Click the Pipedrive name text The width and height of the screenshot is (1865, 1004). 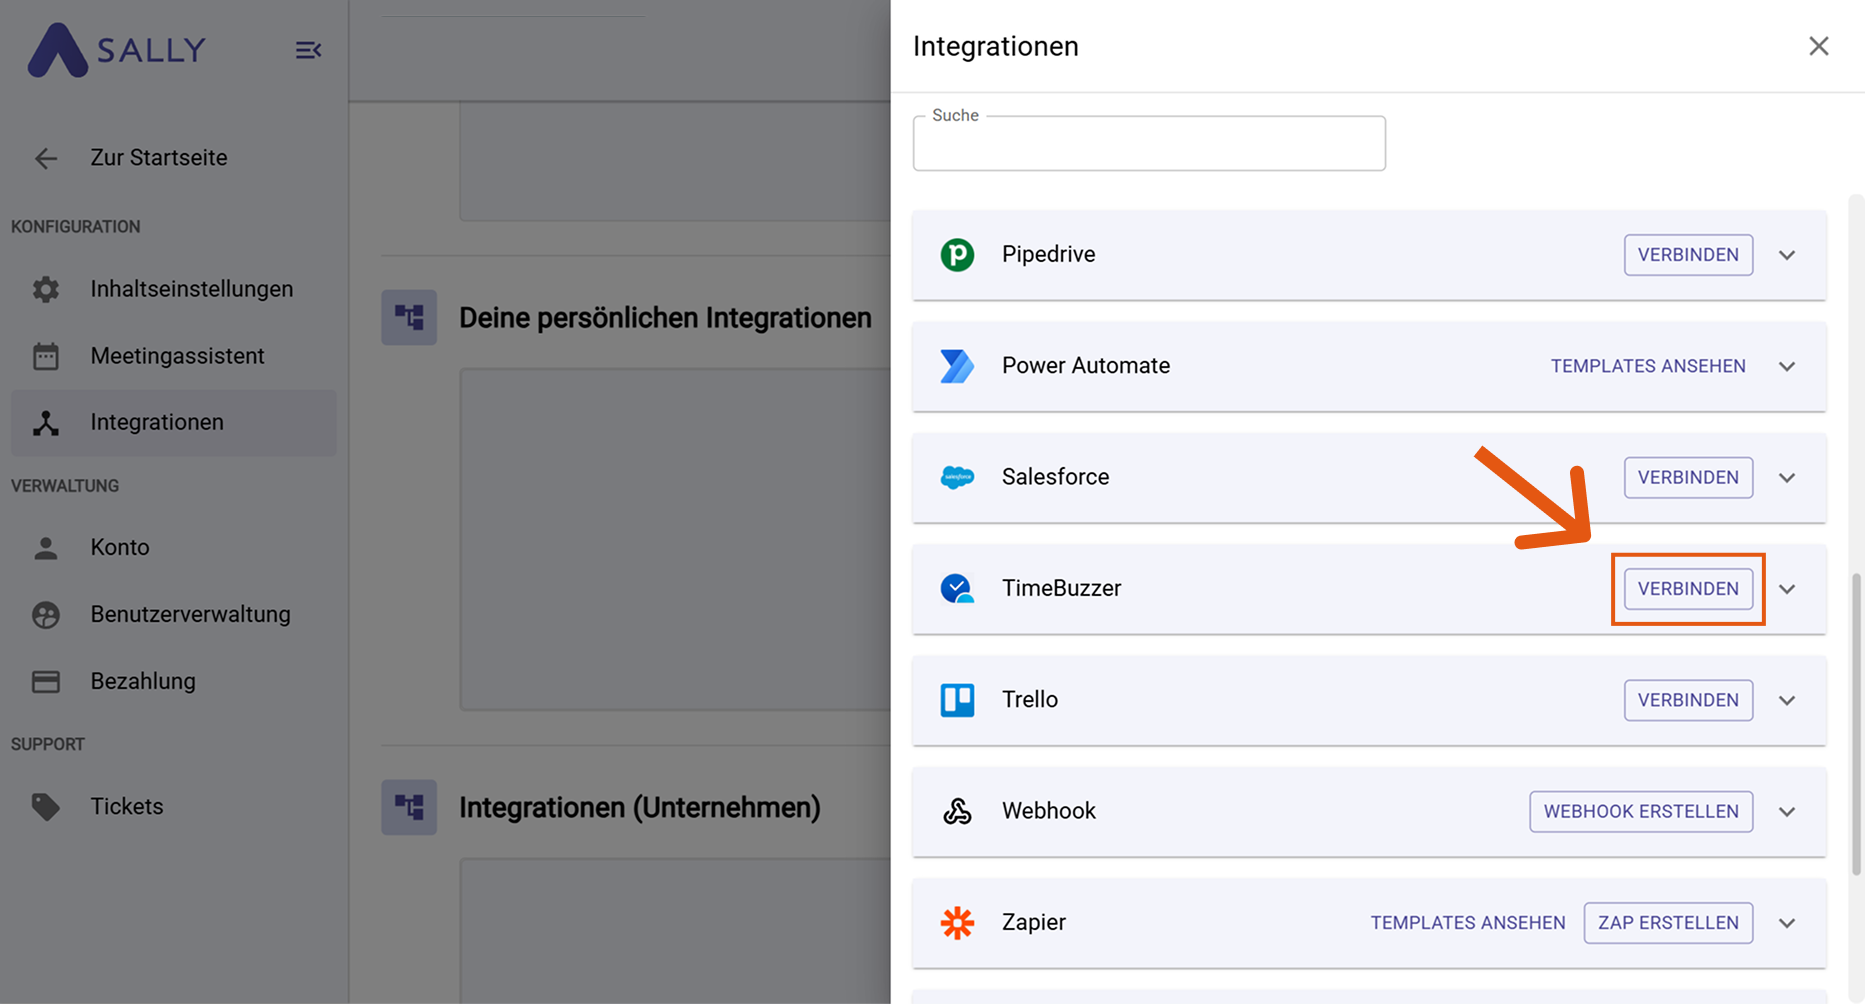click(1048, 255)
